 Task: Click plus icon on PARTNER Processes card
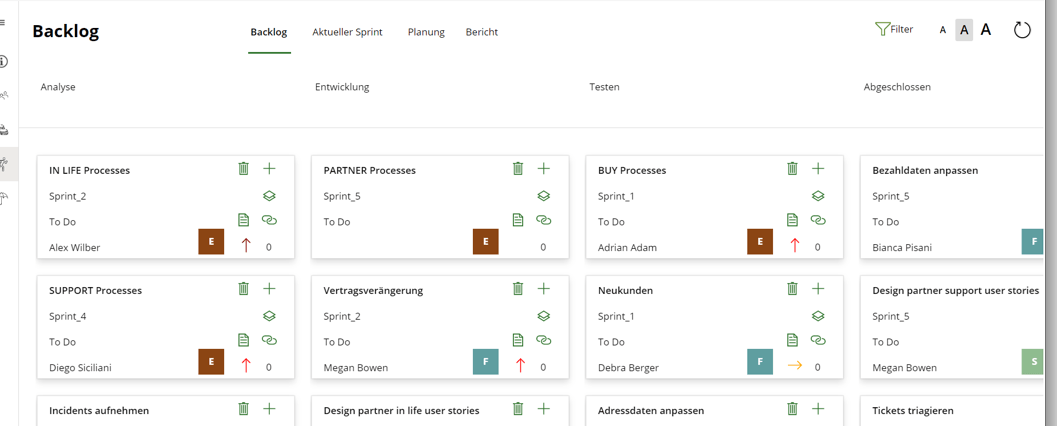tap(544, 169)
